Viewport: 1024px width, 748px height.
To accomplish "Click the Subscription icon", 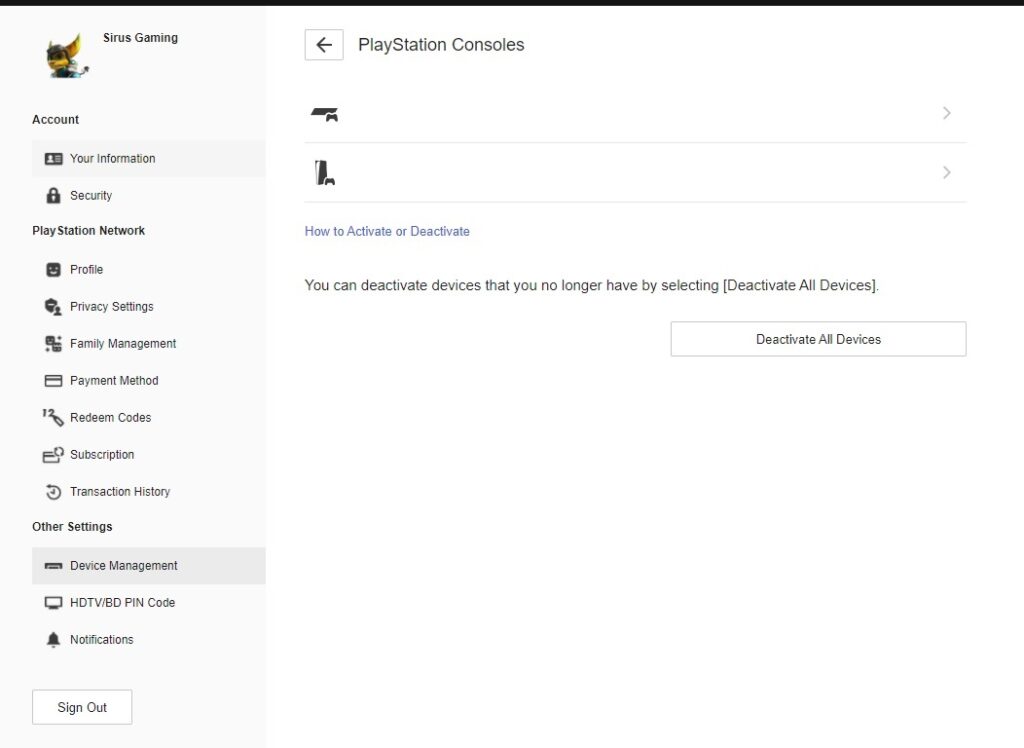I will pyautogui.click(x=54, y=455).
